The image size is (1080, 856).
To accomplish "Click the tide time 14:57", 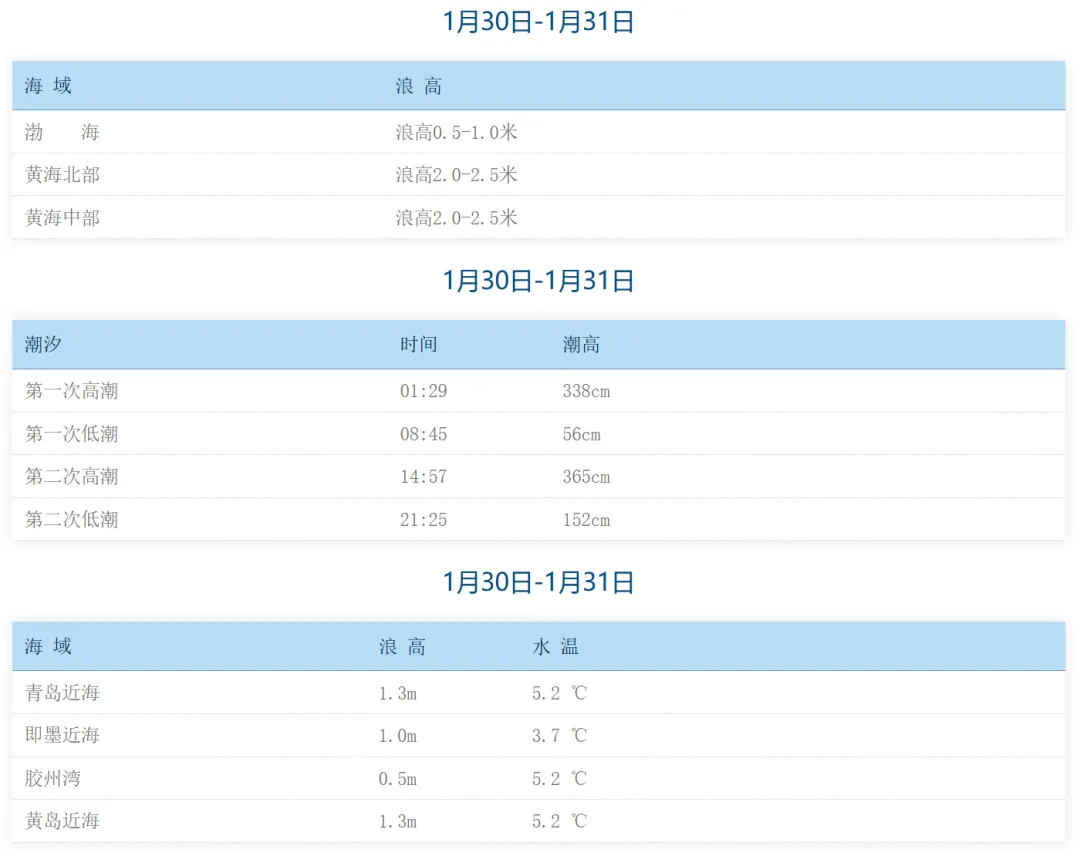I will point(424,477).
